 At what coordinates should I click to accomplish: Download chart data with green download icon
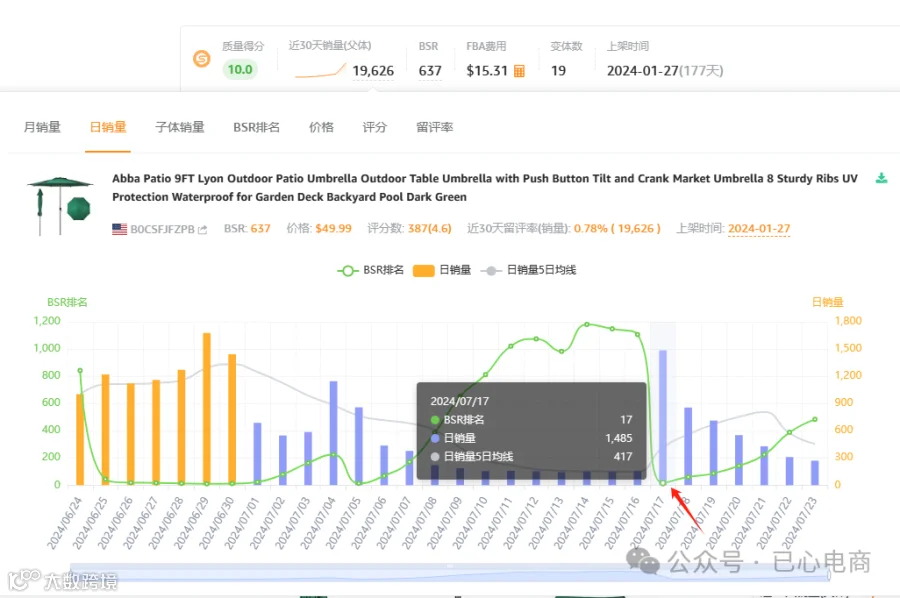(x=881, y=178)
